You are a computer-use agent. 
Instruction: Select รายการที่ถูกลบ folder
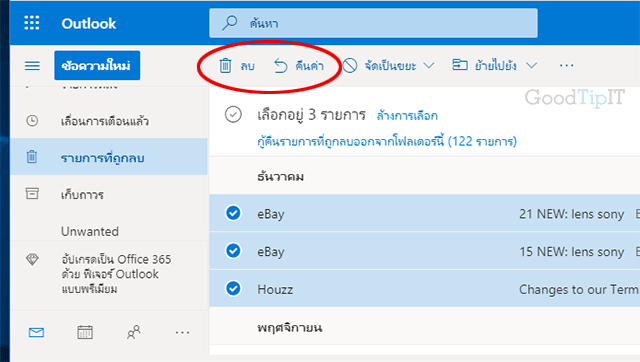click(x=109, y=157)
